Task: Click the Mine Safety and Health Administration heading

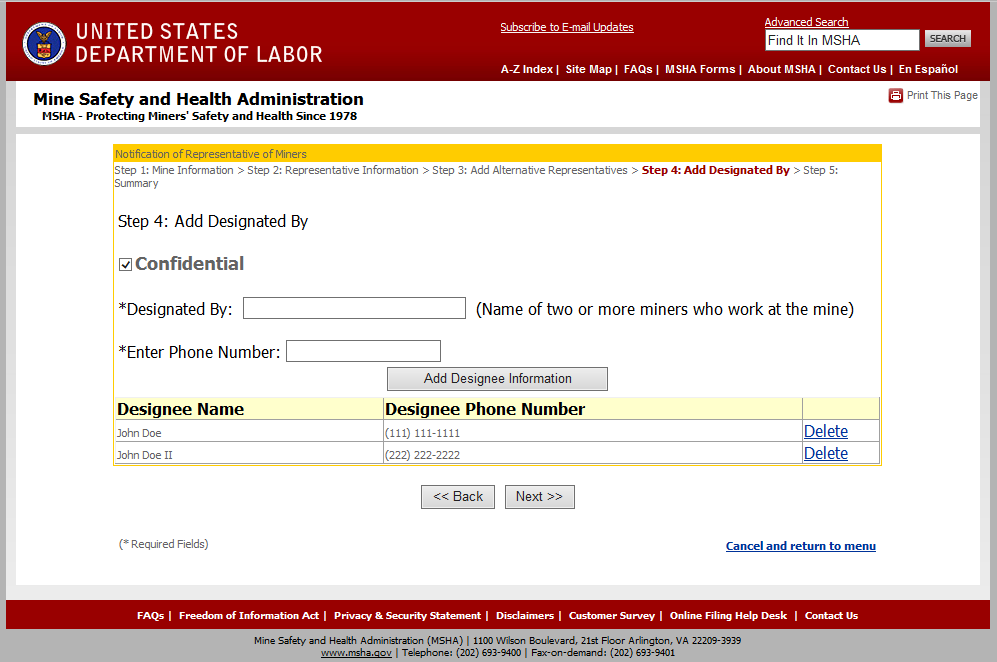Action: (x=198, y=99)
